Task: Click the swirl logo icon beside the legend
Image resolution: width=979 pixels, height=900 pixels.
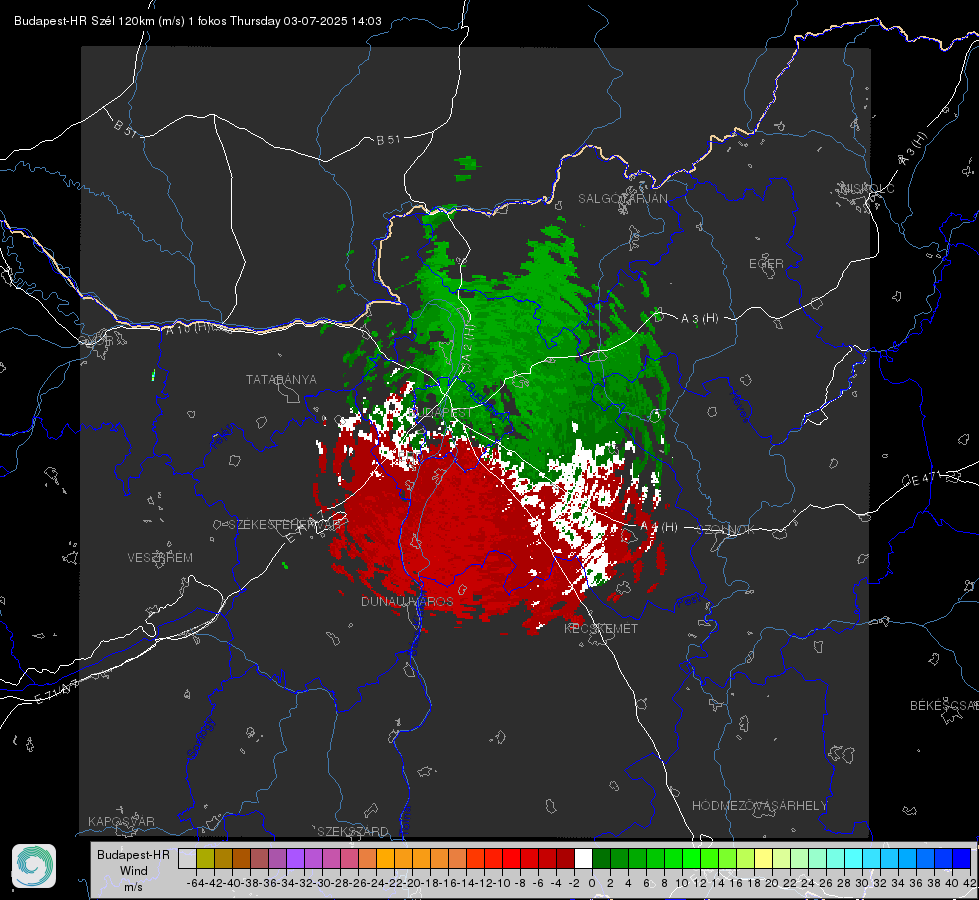Action: [34, 866]
